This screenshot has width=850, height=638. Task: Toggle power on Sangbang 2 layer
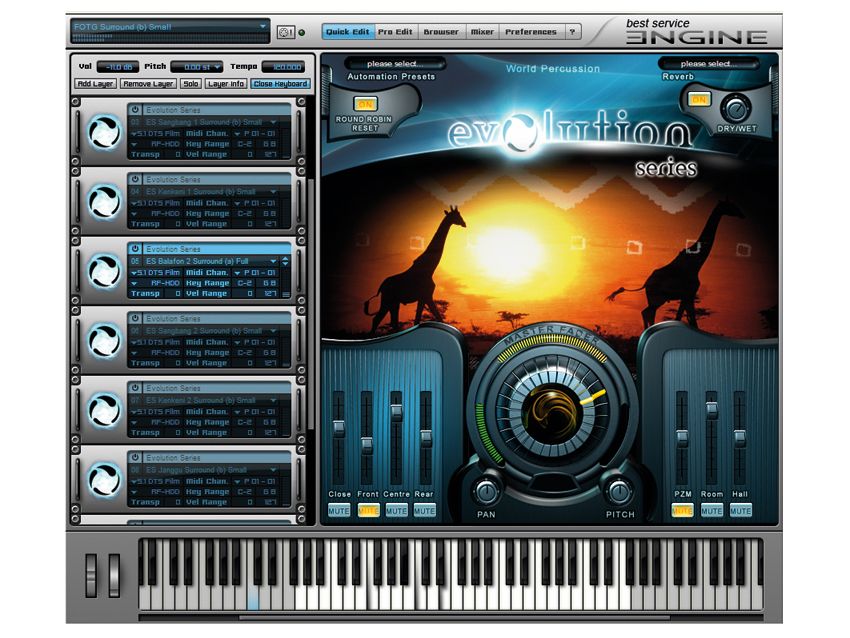[x=135, y=318]
